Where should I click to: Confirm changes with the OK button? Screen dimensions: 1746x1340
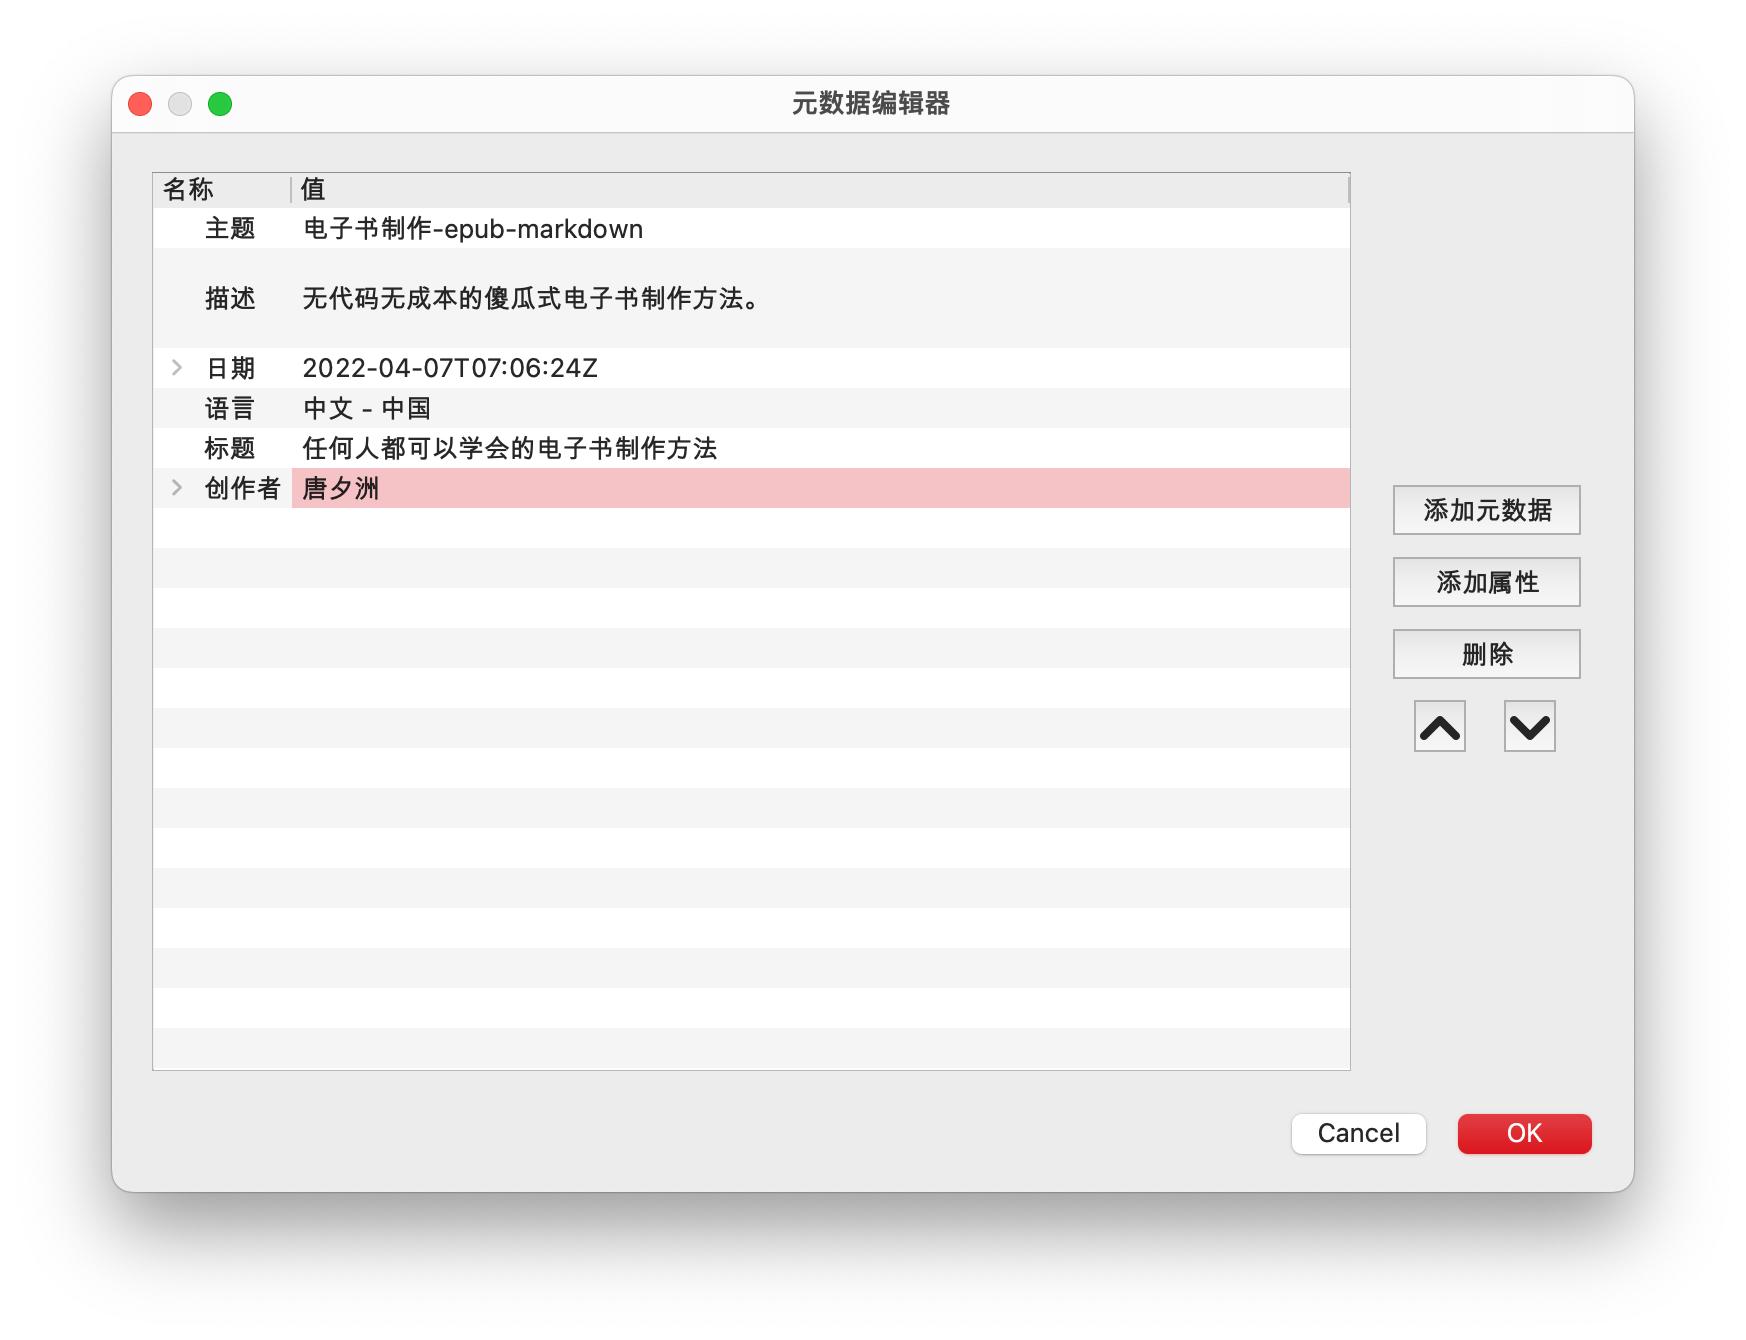pyautogui.click(x=1524, y=1133)
